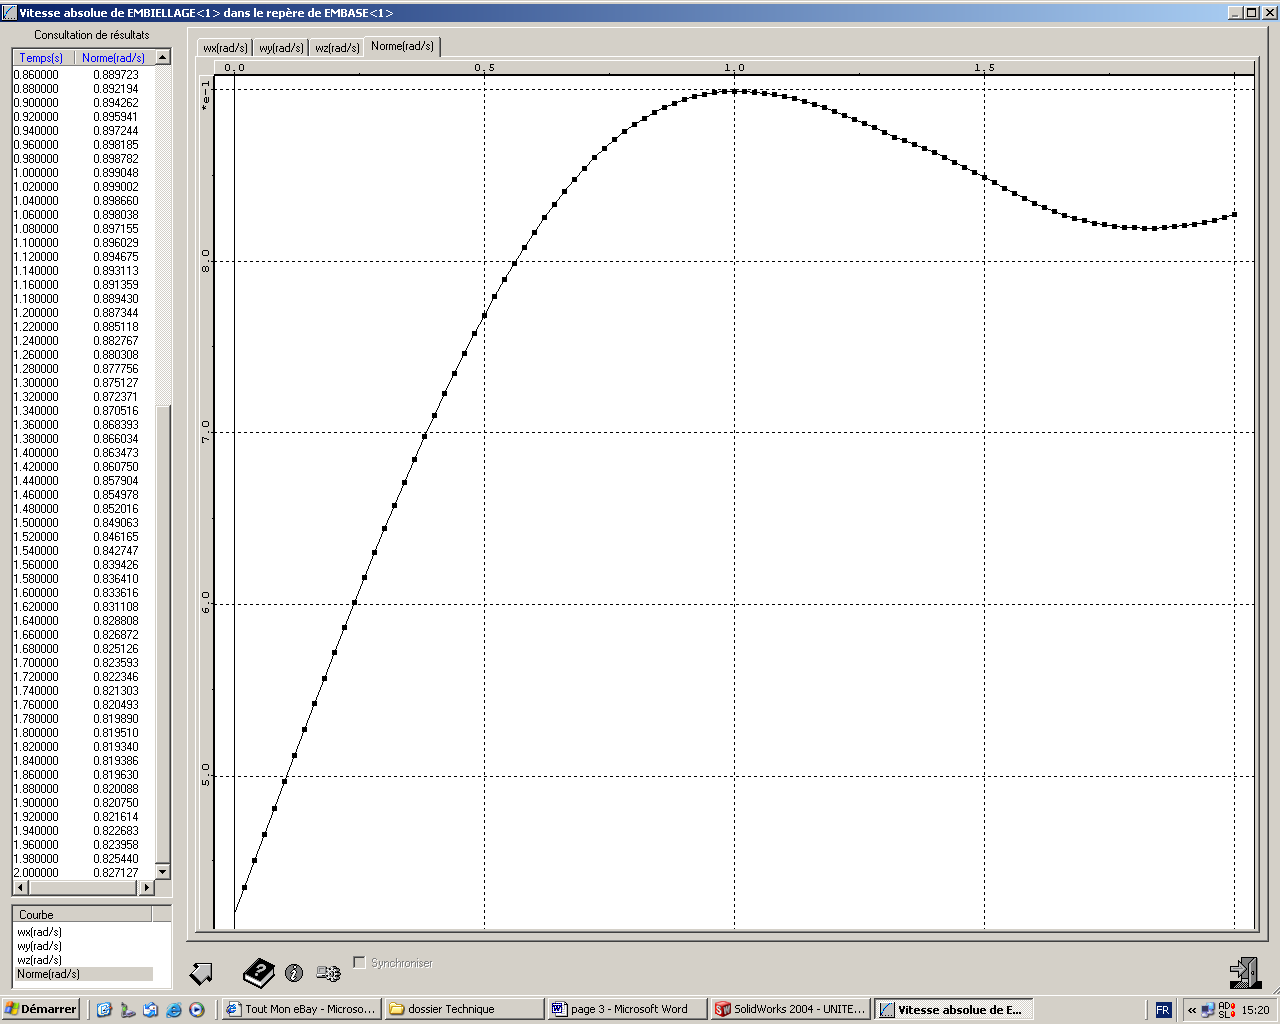This screenshot has width=1280, height=1024.
Task: Open dossier Technique folder in taskbar
Action: 464,1009
